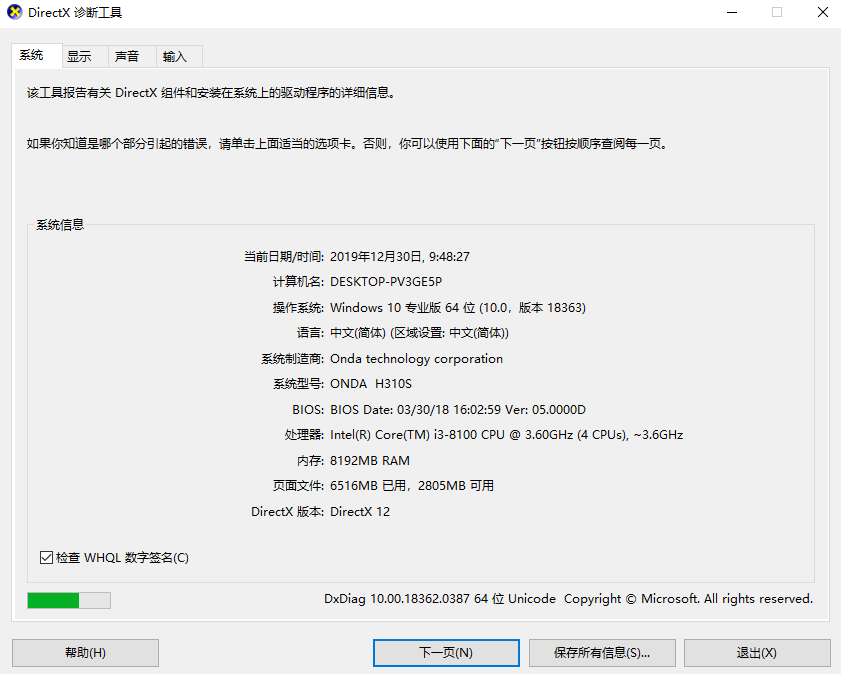The image size is (841, 674).
Task: Click the 帮助(H) button
Action: [x=84, y=652]
